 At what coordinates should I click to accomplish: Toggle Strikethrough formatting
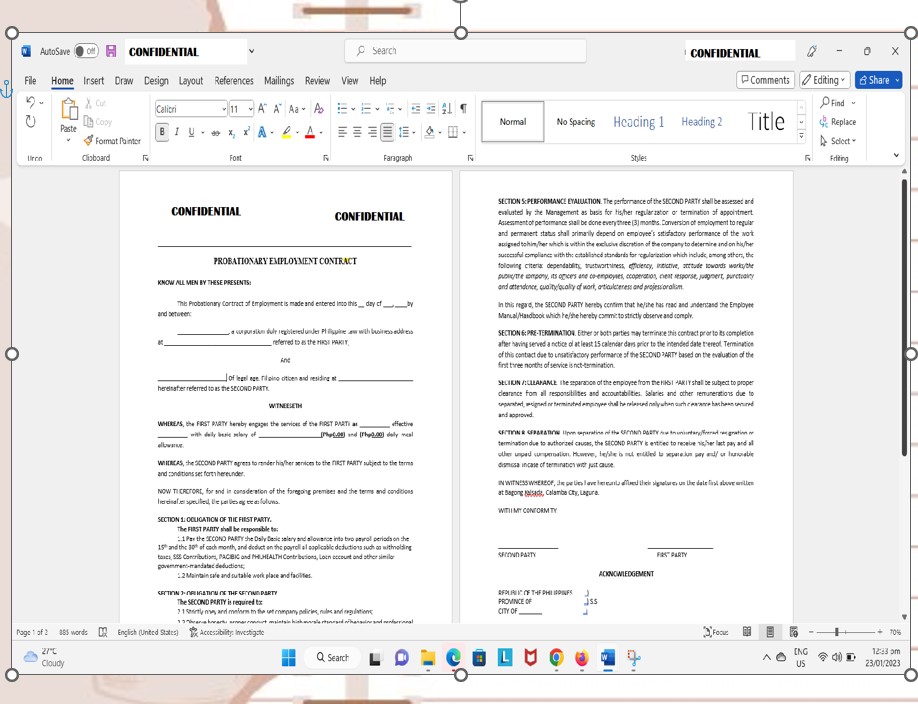215,133
